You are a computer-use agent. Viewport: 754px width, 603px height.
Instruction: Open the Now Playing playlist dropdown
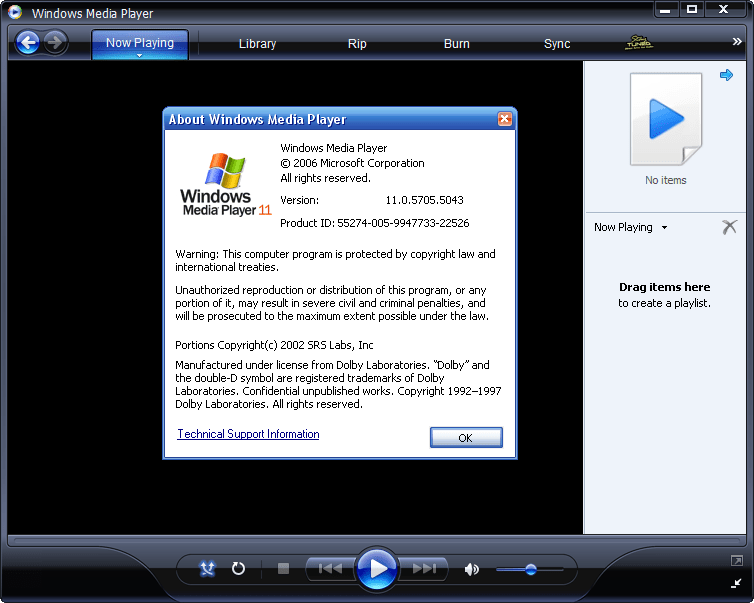(663, 228)
